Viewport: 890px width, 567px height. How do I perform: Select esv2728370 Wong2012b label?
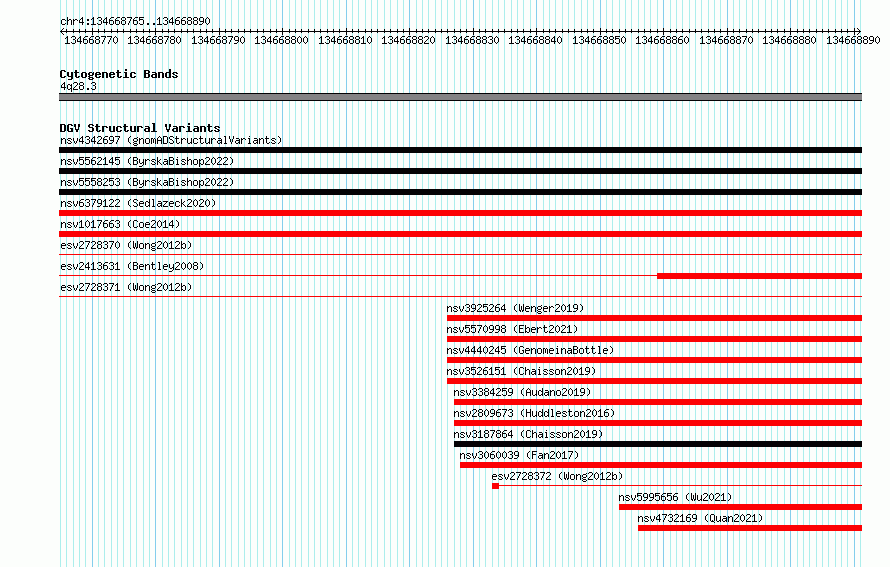[126, 245]
